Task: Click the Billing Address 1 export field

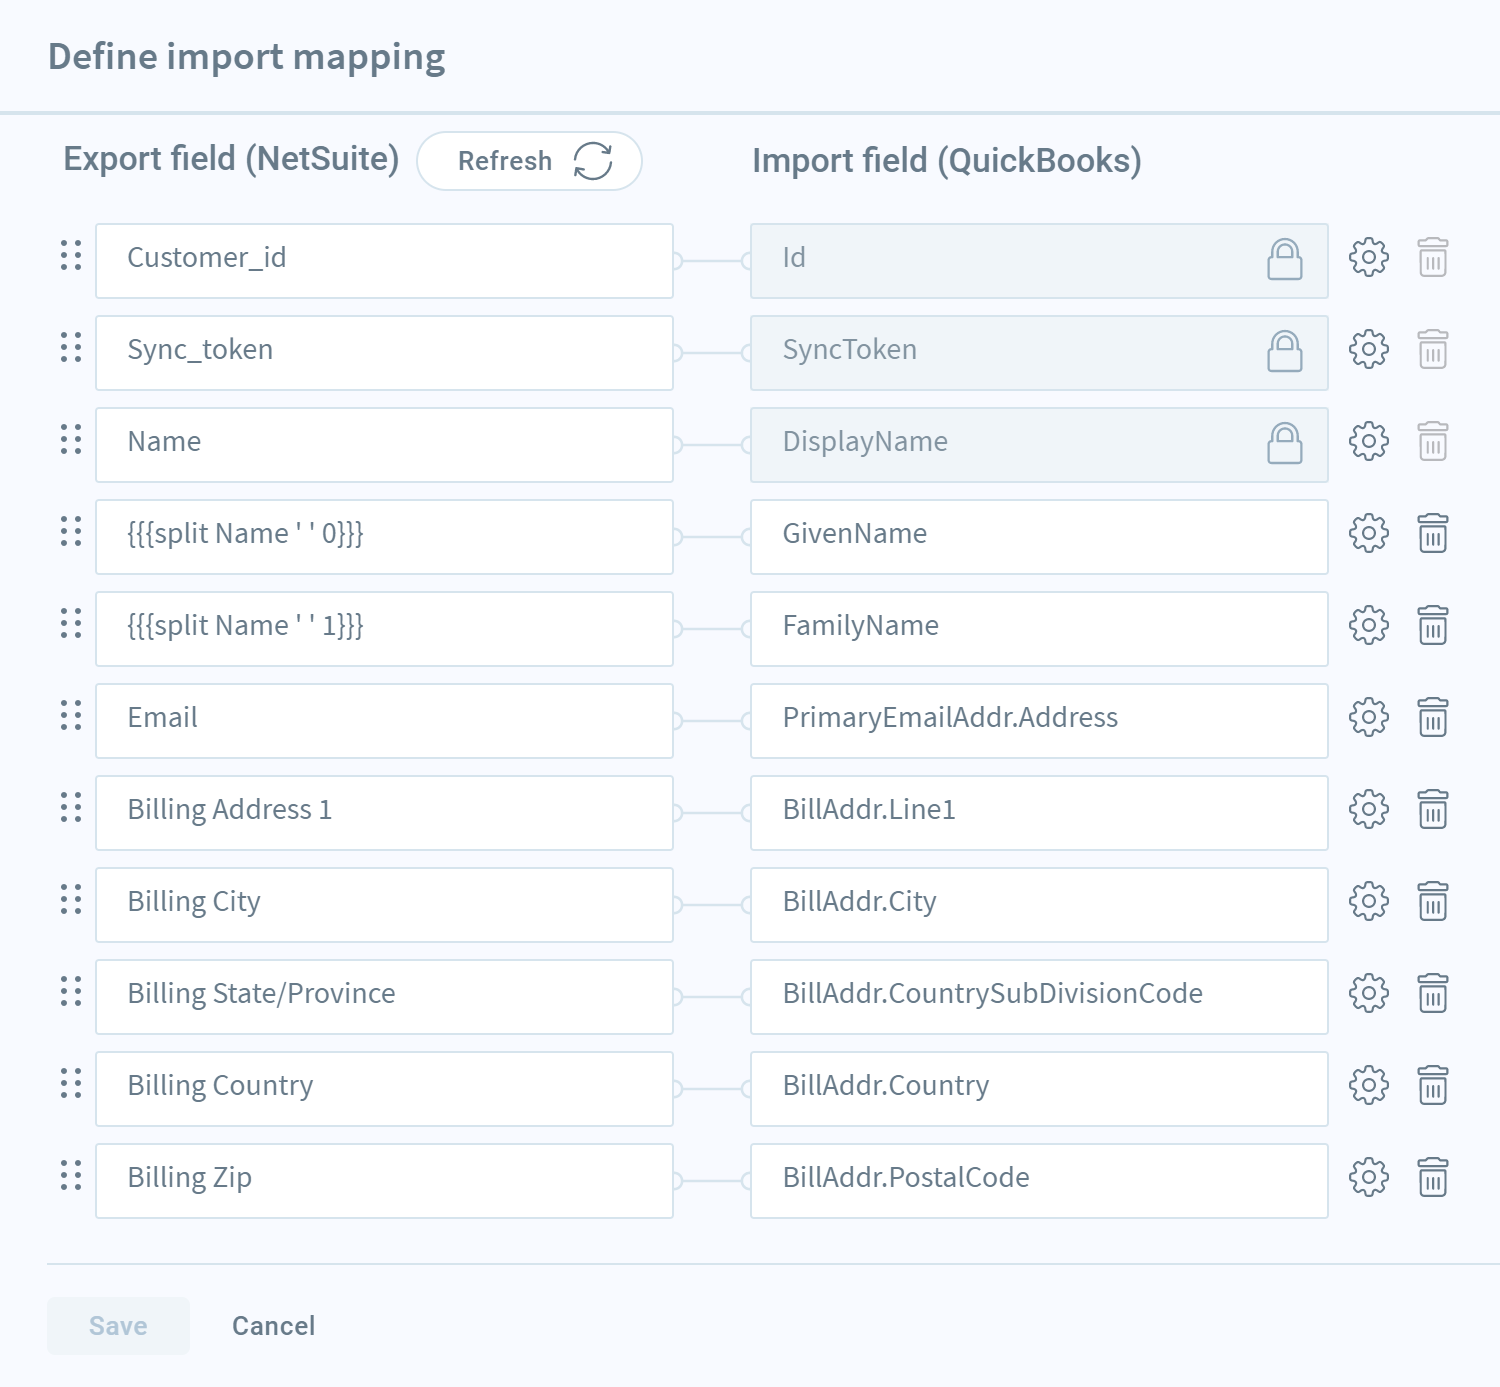Action: point(384,813)
